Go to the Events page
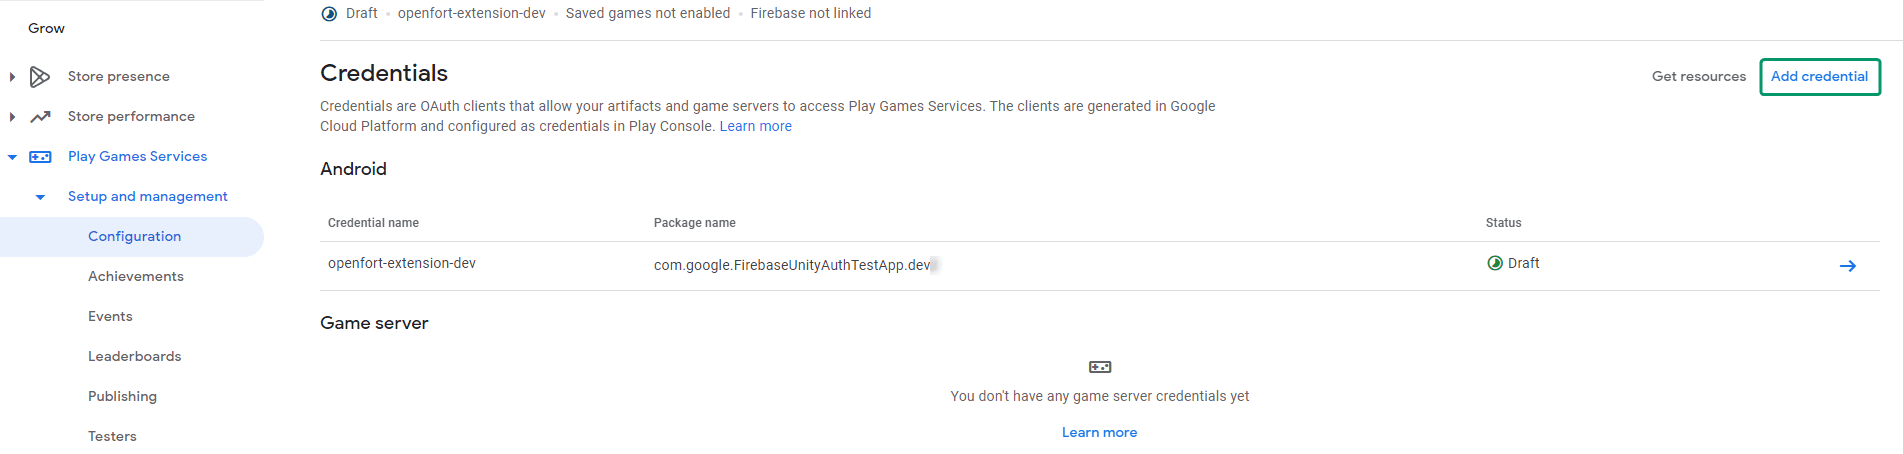1903x454 pixels. [110, 317]
